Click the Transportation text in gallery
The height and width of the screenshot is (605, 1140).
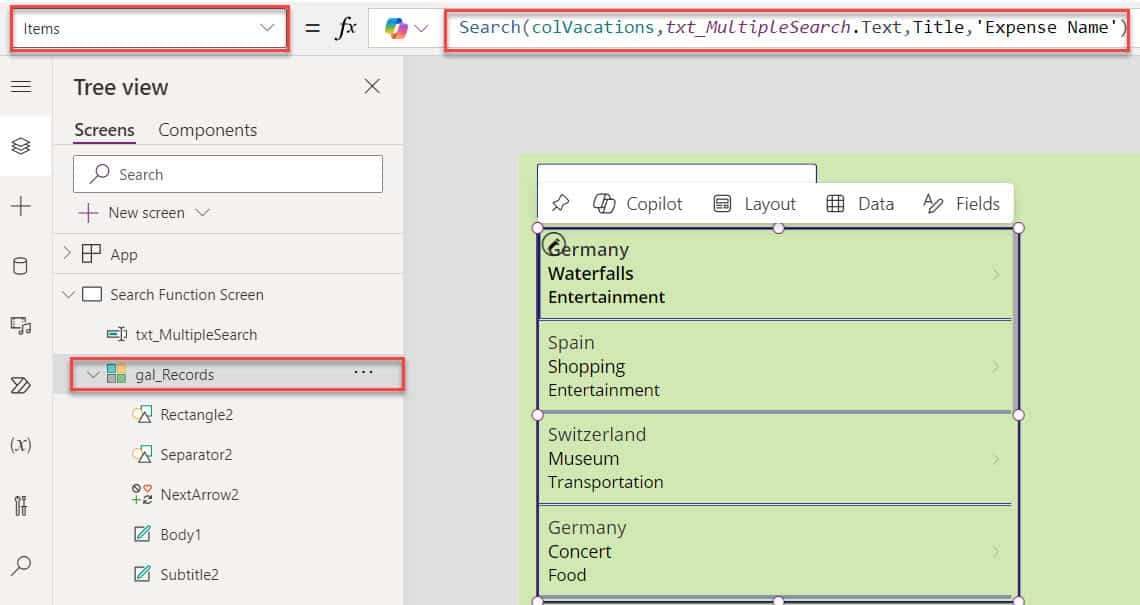606,482
